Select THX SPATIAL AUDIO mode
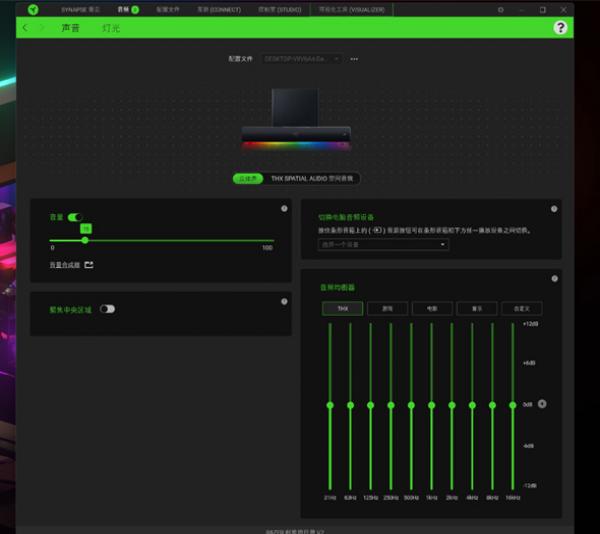This screenshot has height=534, width=600. coord(312,179)
